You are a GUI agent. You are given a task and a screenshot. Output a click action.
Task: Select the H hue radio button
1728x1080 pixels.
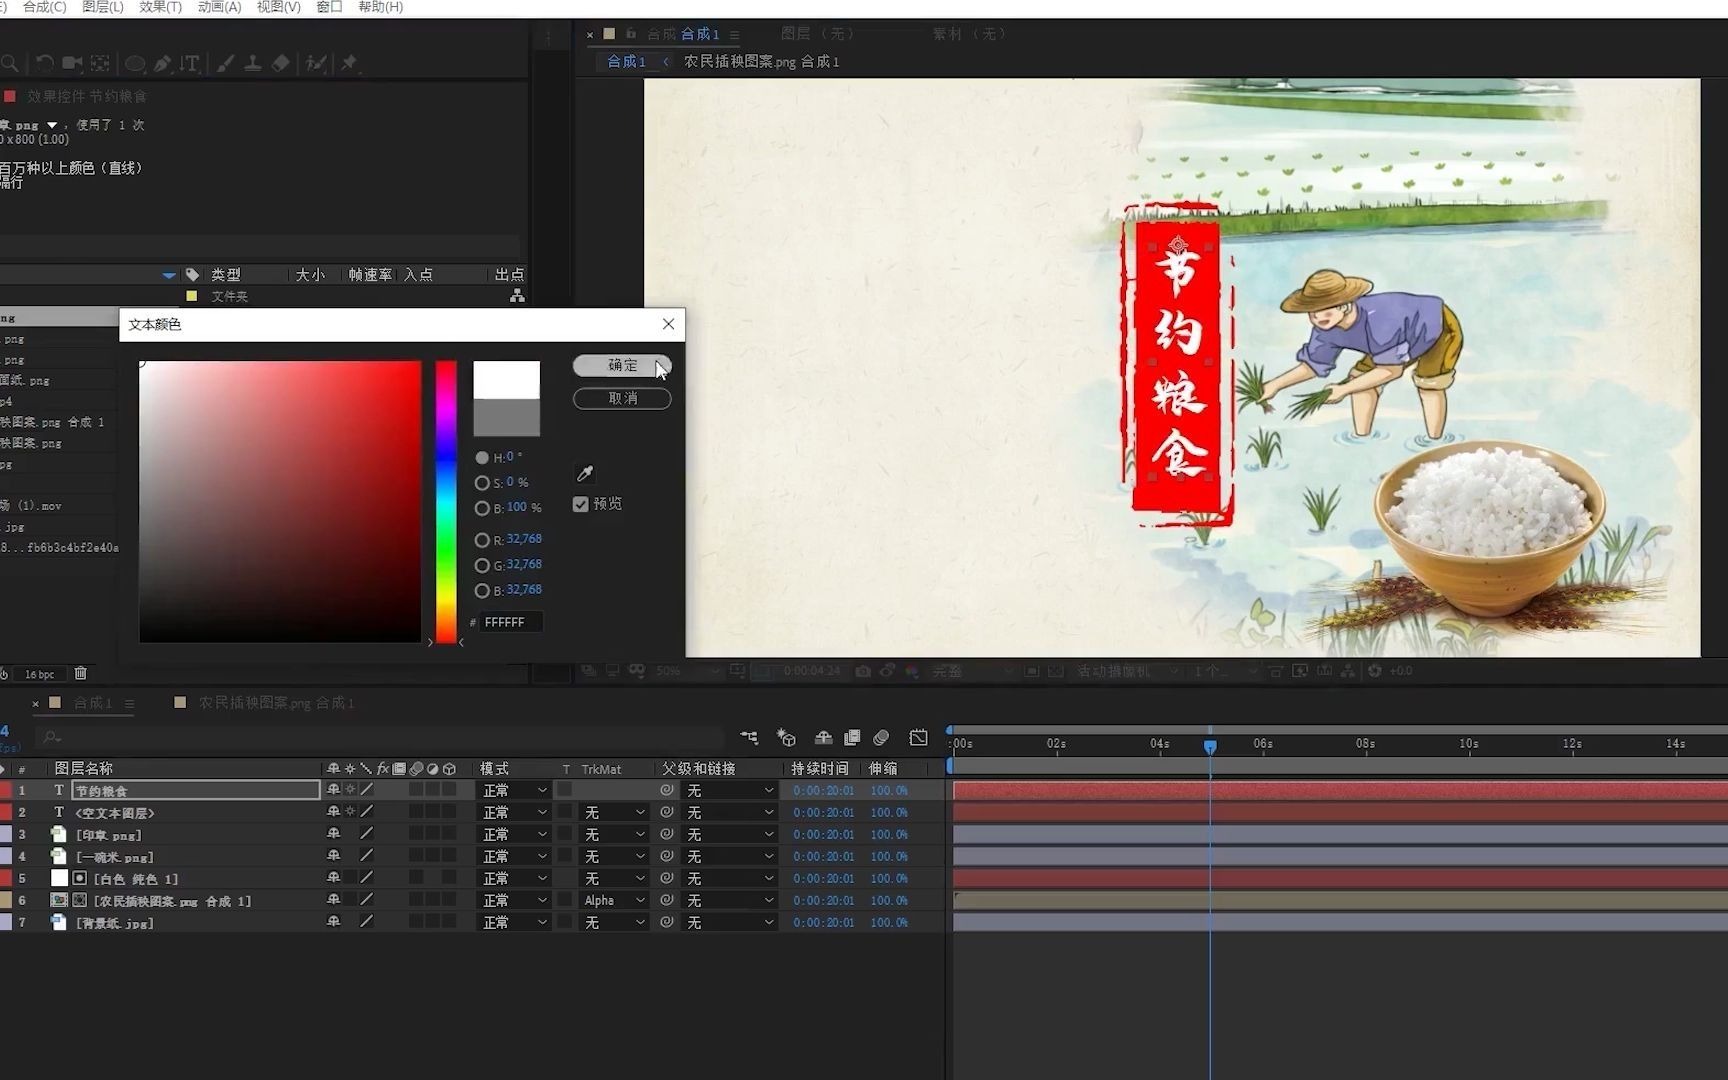coord(482,457)
